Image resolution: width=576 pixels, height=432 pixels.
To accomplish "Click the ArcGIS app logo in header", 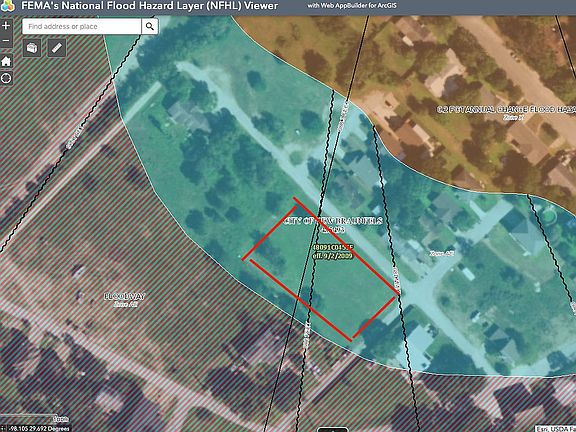I will (x=8, y=5).
